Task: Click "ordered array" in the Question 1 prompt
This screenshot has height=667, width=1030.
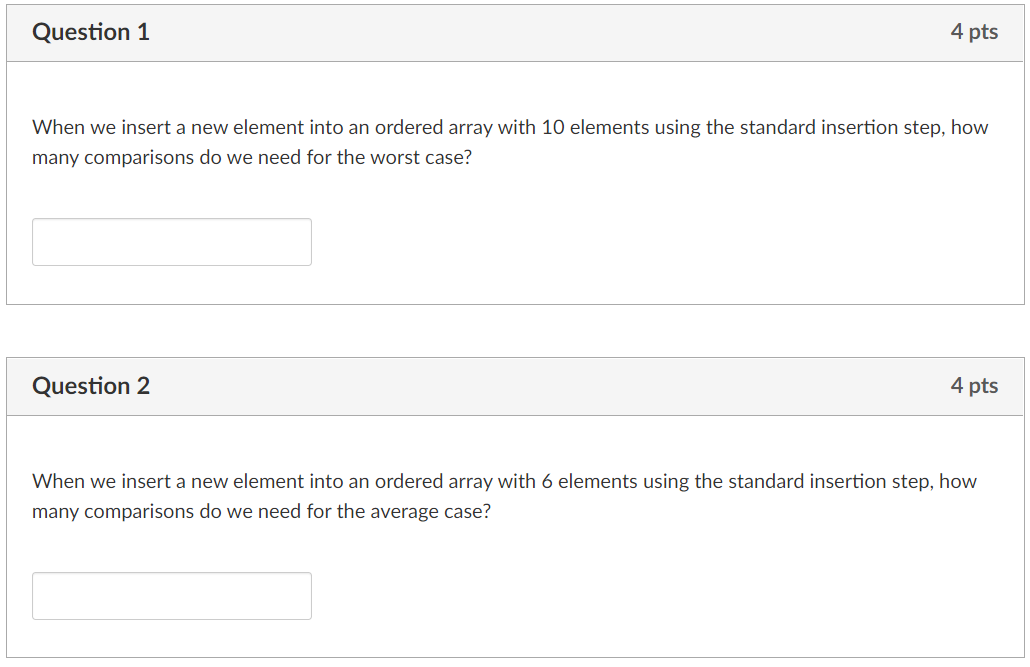Action: (x=434, y=127)
